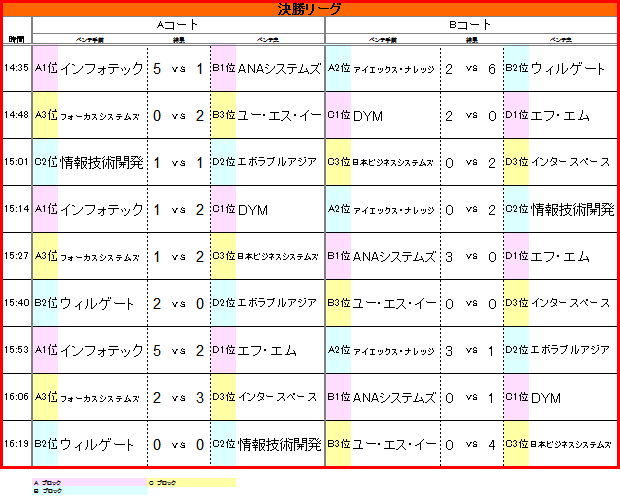Click フォーカスシステムズ in the 15:27 row
Screen dimensions: 620x500
[100, 257]
